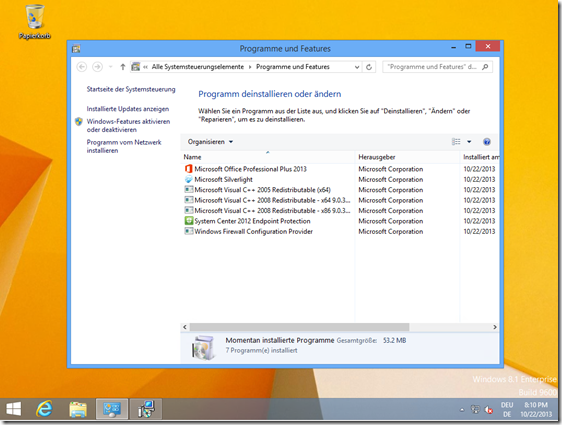Screen dimensions: 562x425
Task: Click Microsoft Corporation in the Silverlight row
Action: (391, 179)
